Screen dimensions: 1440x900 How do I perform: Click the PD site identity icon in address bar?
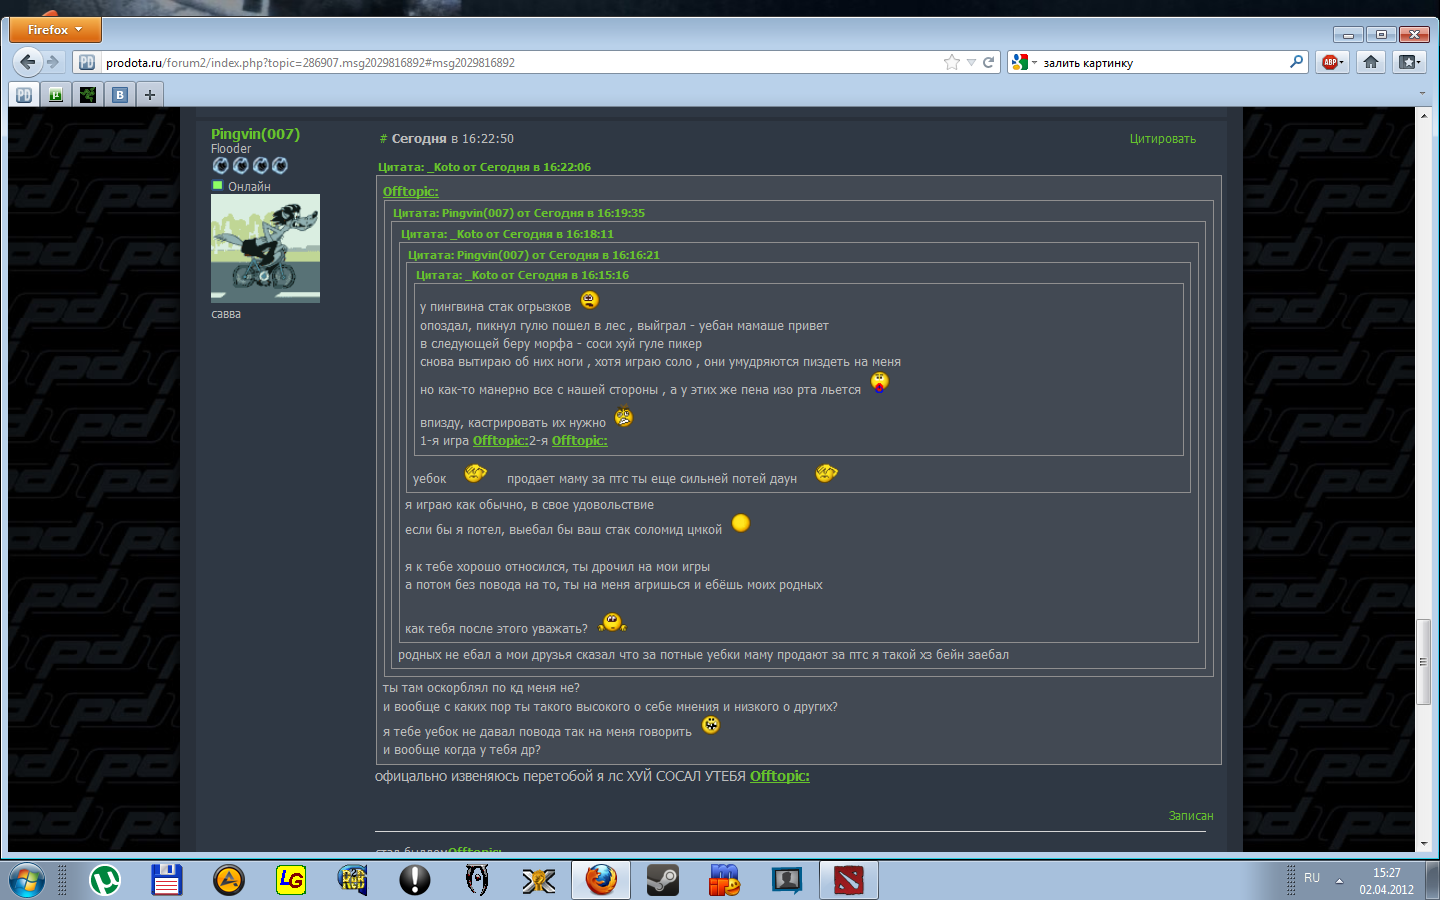87,62
